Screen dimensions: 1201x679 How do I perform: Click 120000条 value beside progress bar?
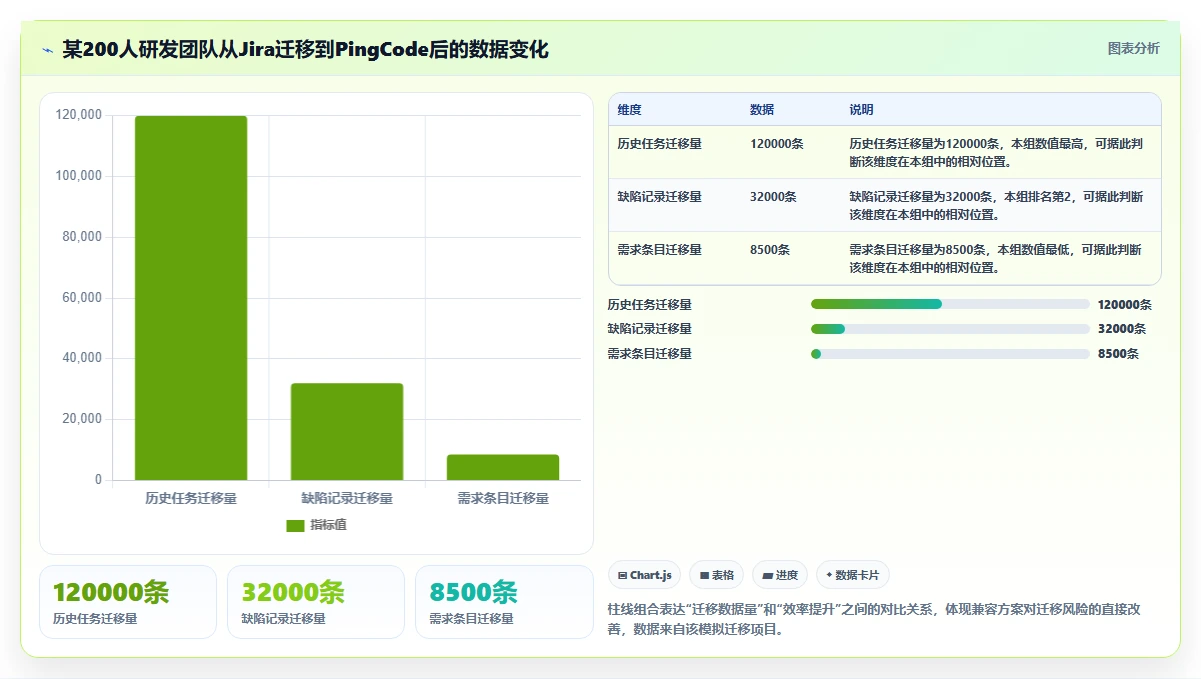[x=1125, y=305]
